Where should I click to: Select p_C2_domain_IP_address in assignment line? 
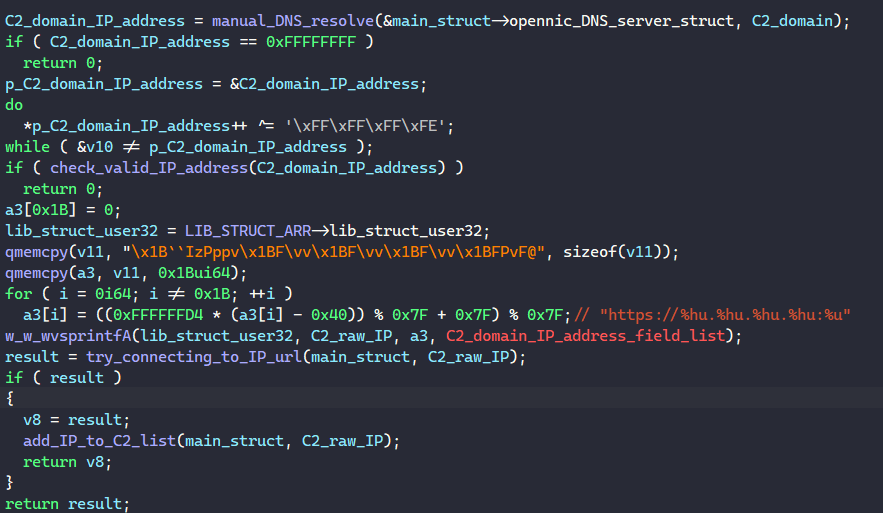click(x=104, y=84)
